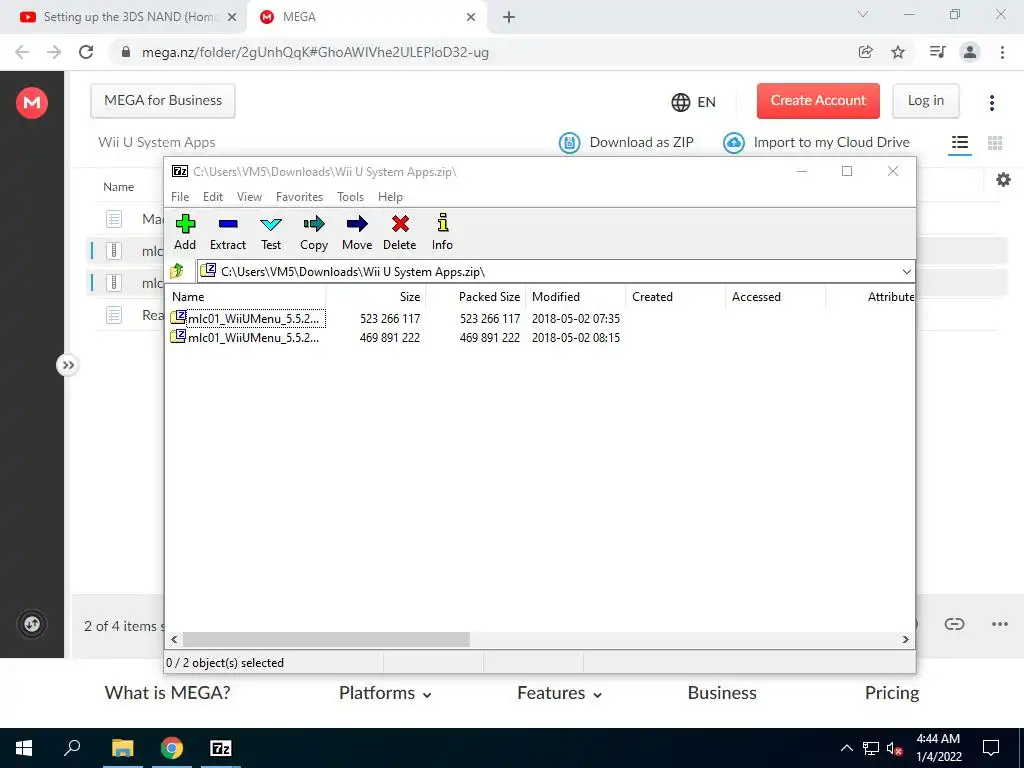
Task: Click the link icon in MEGA selection bar
Action: coord(954,624)
